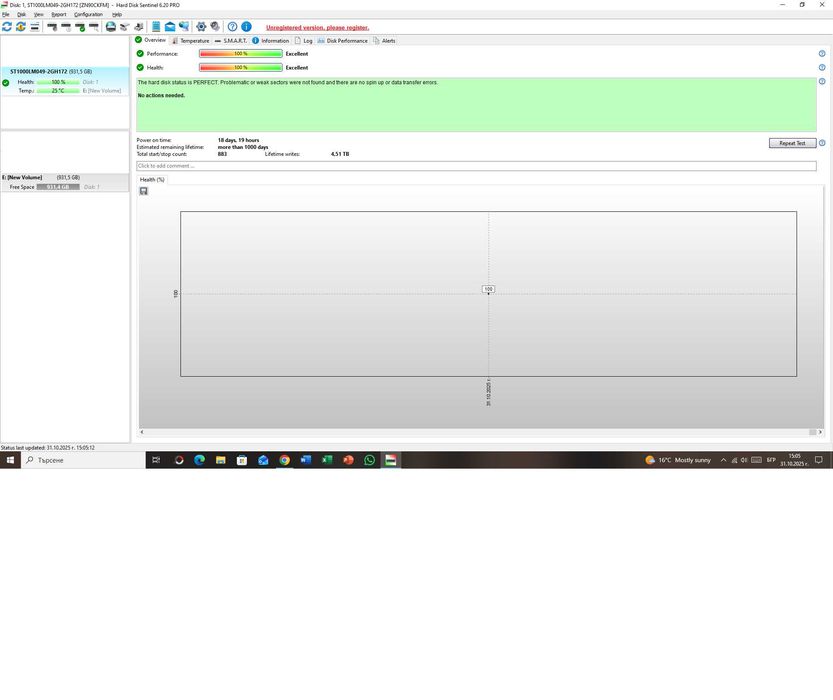Open Google Chrome from the taskbar
Screen dimensions: 833x700
(x=285, y=460)
